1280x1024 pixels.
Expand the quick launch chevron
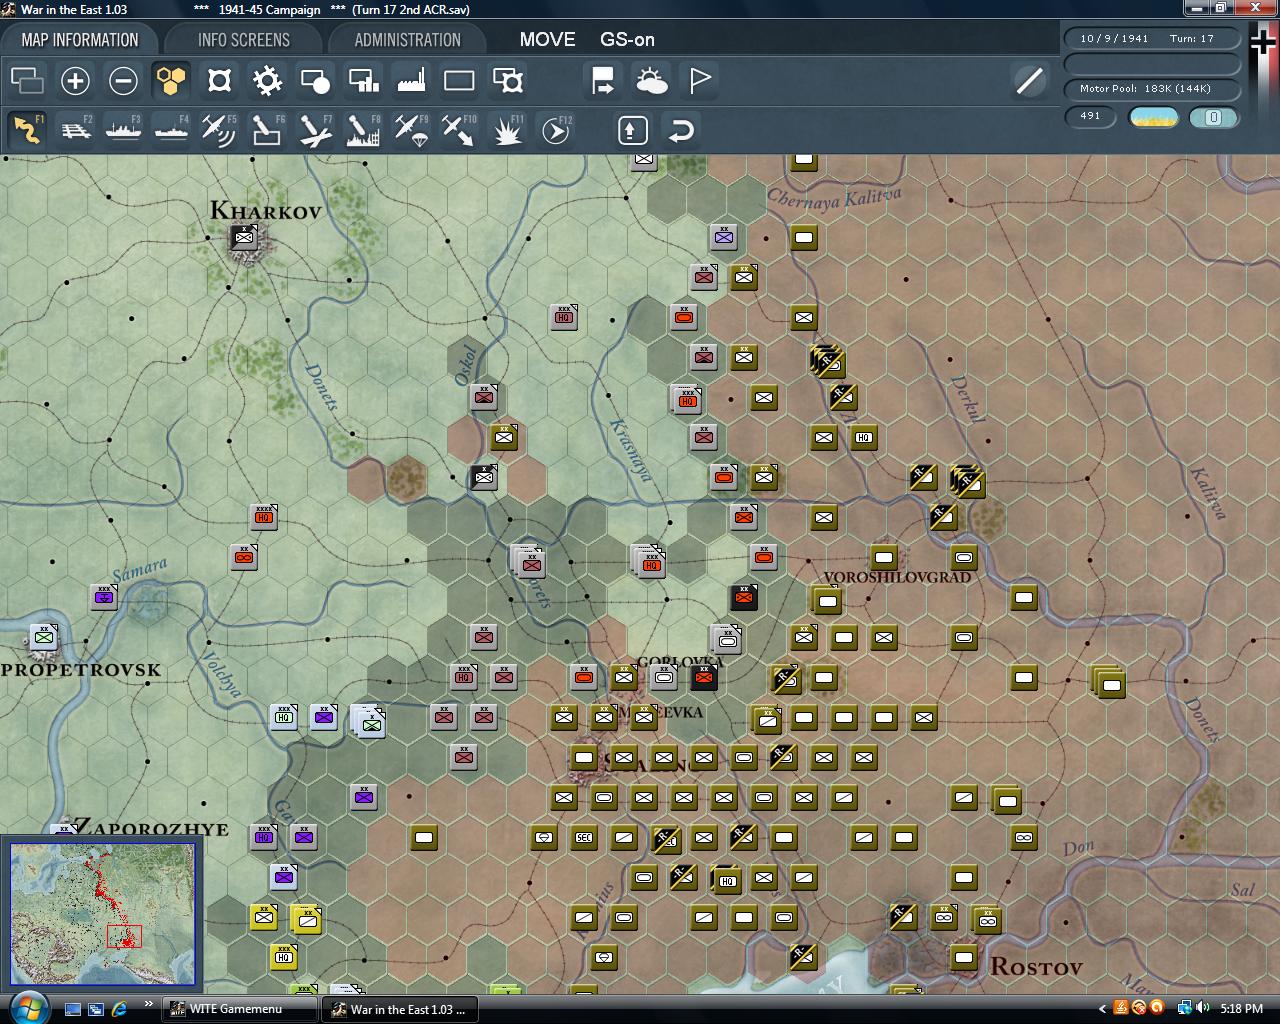point(149,1004)
